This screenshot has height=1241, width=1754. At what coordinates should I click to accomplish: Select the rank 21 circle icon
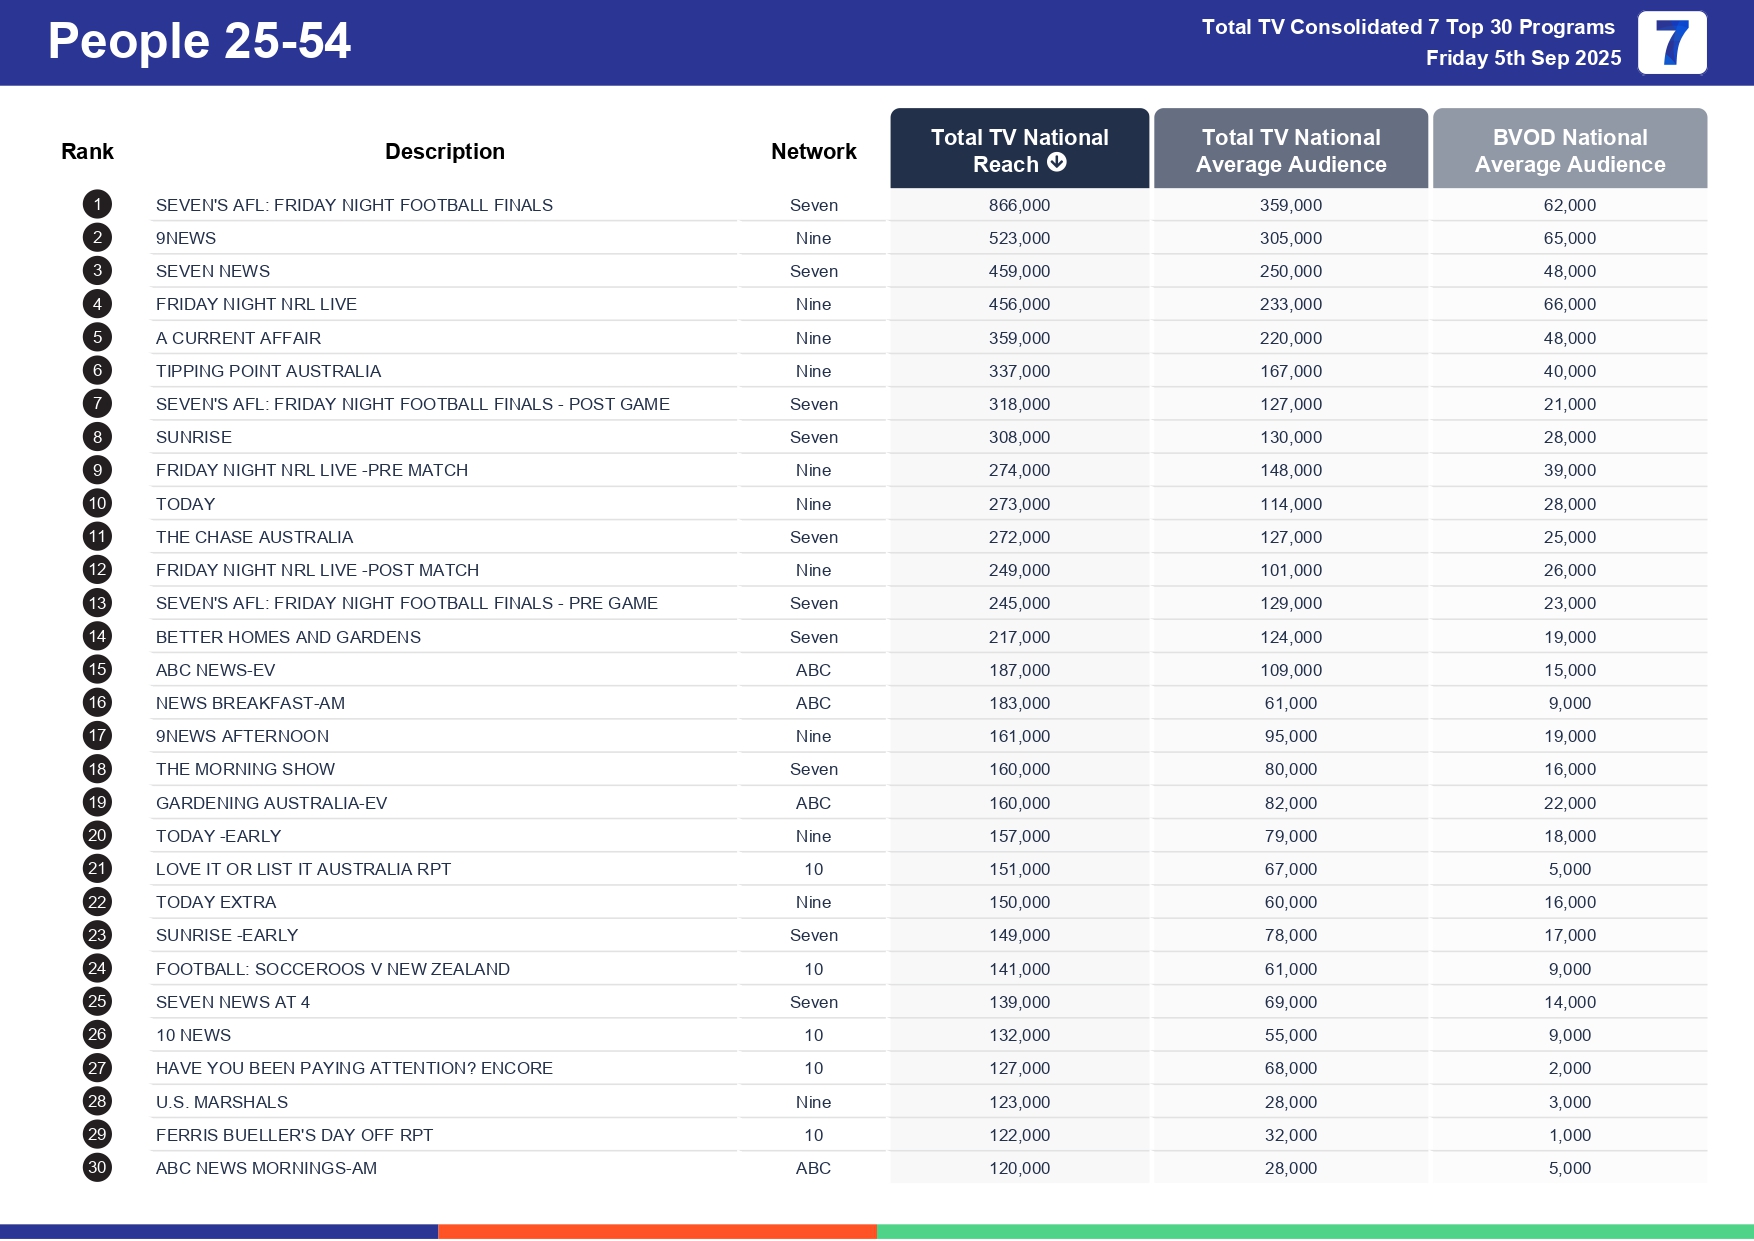tap(96, 868)
